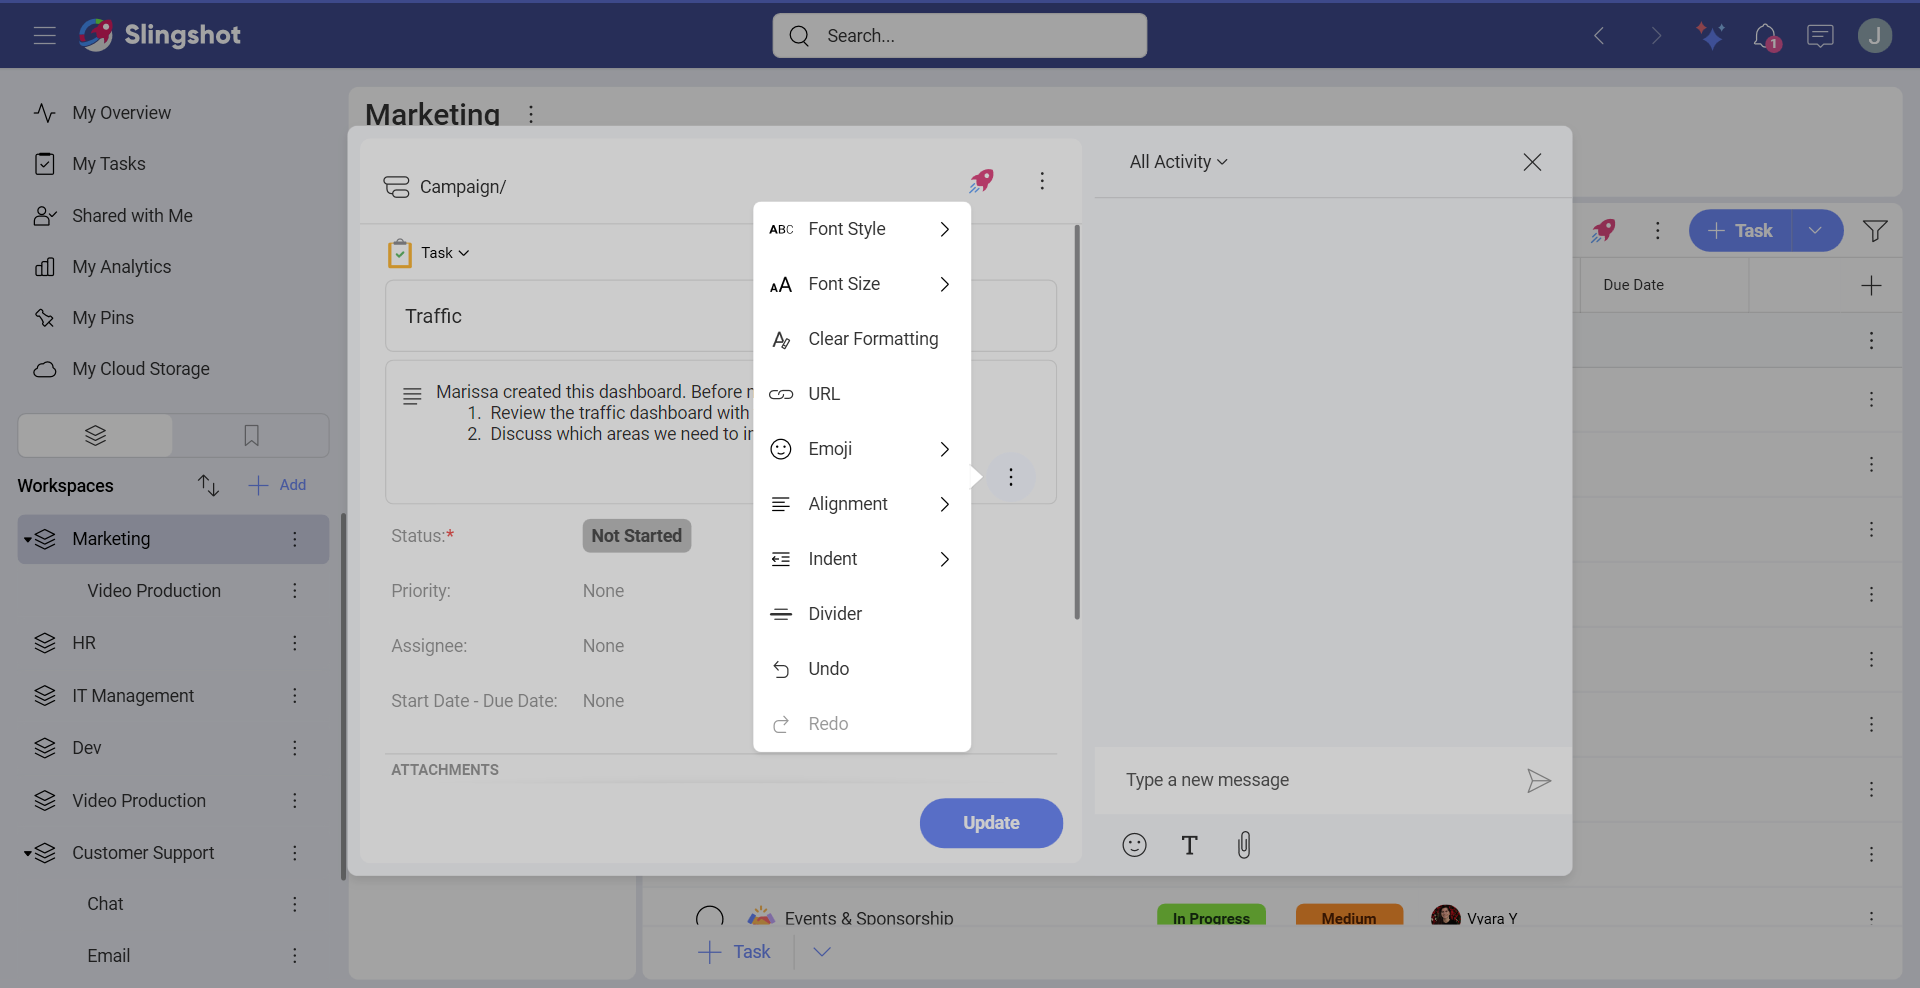Viewport: 1920px width, 988px height.
Task: Click the Type a new message field
Action: click(1310, 780)
